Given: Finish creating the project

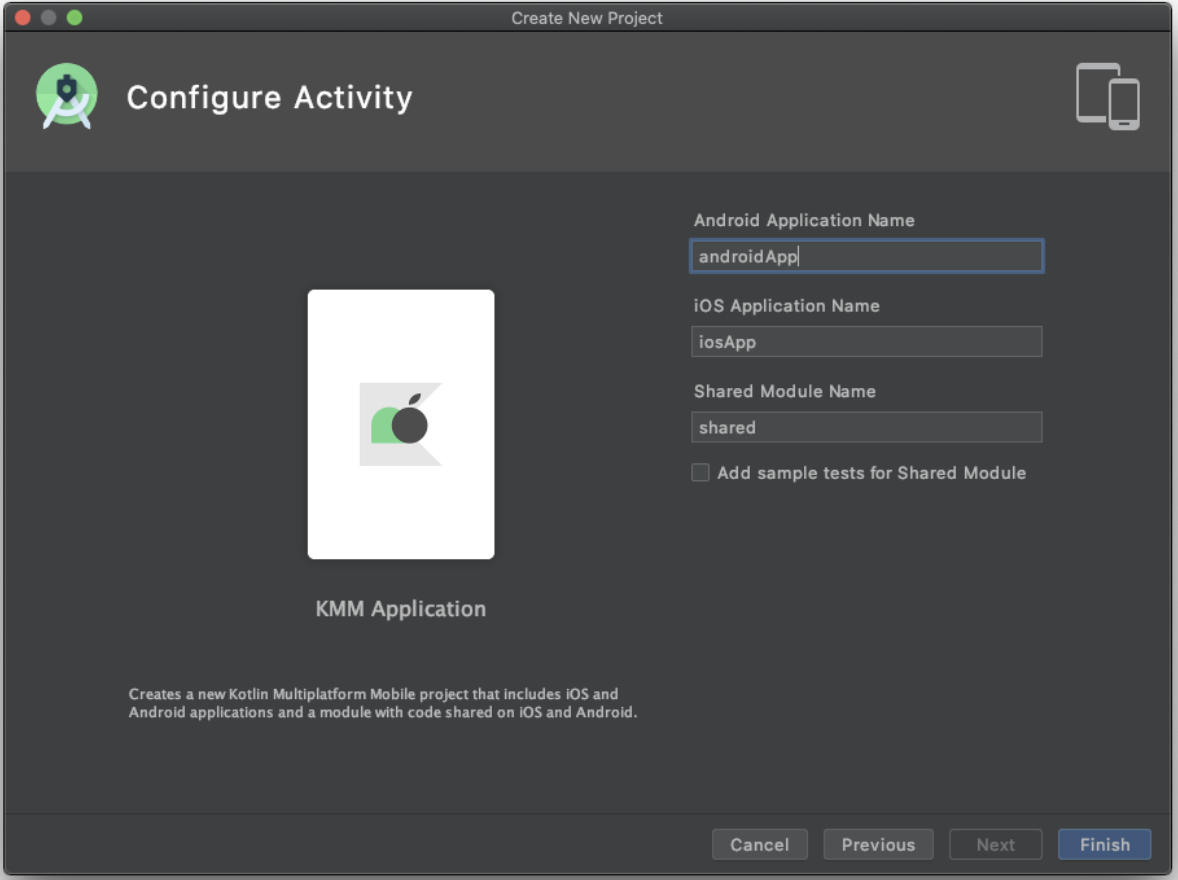Looking at the screenshot, I should (1104, 845).
